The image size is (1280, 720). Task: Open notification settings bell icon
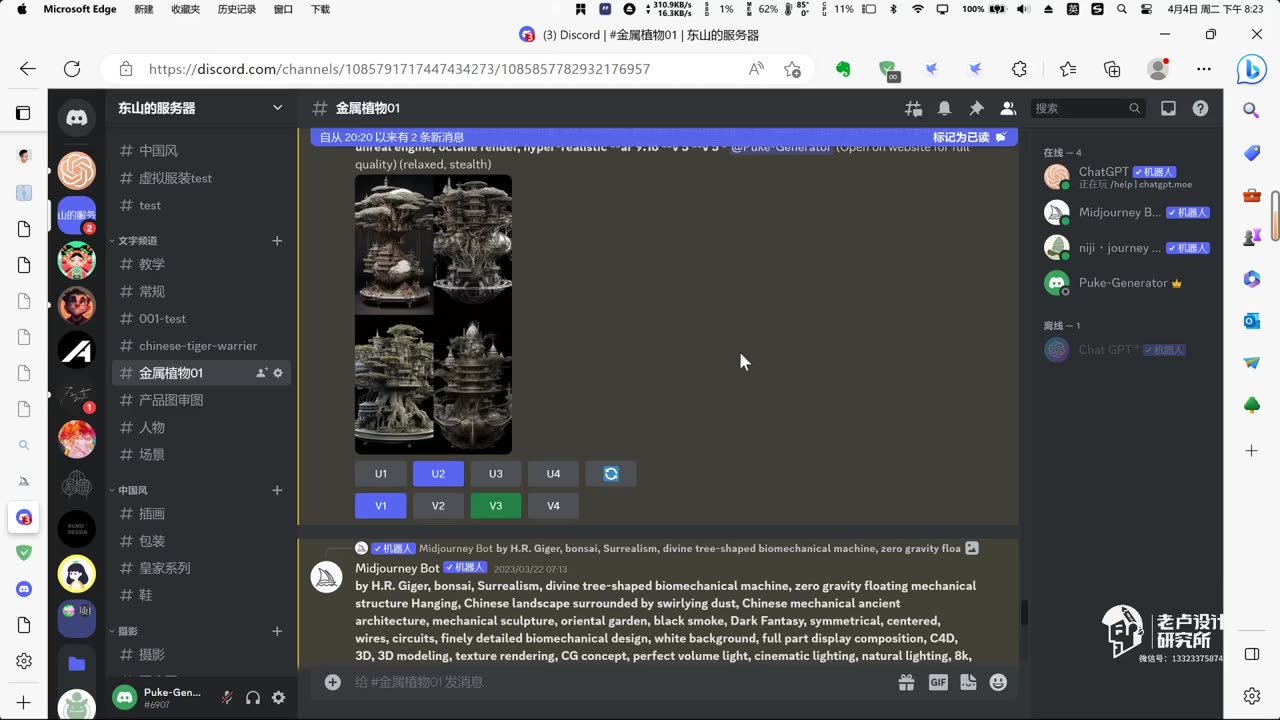click(944, 108)
